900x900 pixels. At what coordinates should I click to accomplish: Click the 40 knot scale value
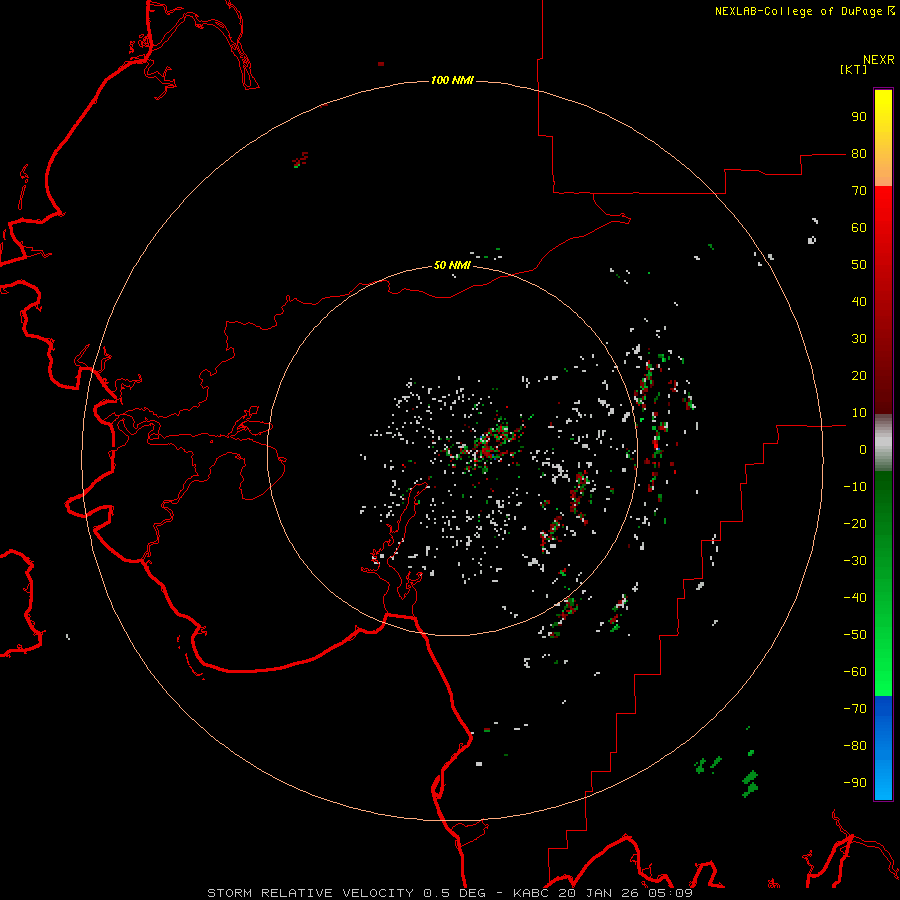[x=859, y=302]
